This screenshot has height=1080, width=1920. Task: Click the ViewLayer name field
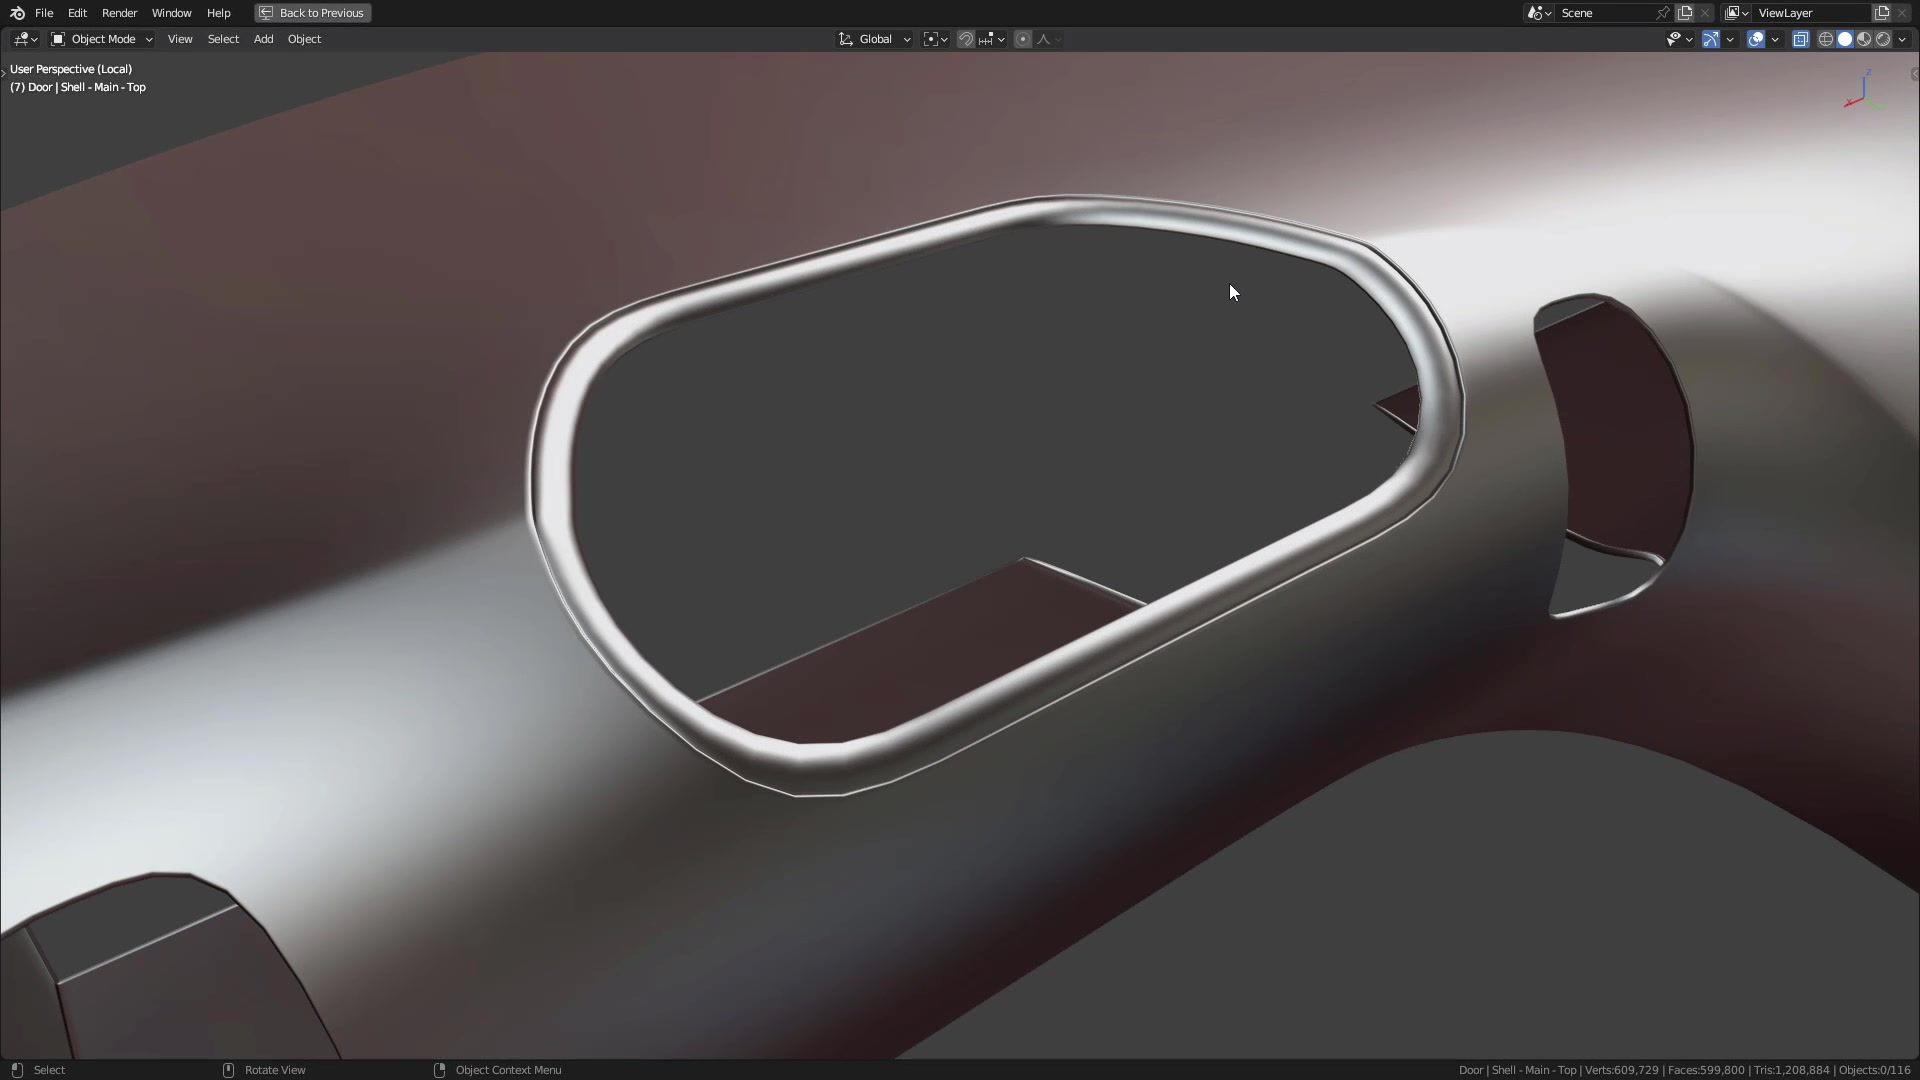point(1811,13)
